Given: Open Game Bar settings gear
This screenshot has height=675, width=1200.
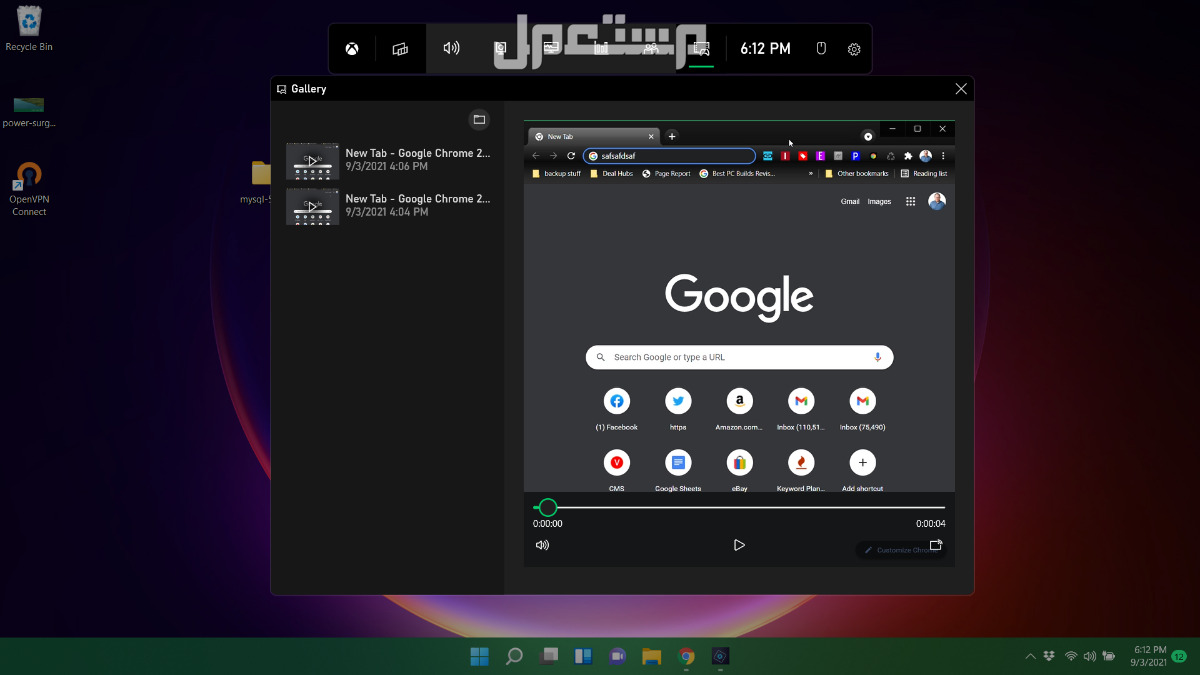Looking at the screenshot, I should [854, 49].
